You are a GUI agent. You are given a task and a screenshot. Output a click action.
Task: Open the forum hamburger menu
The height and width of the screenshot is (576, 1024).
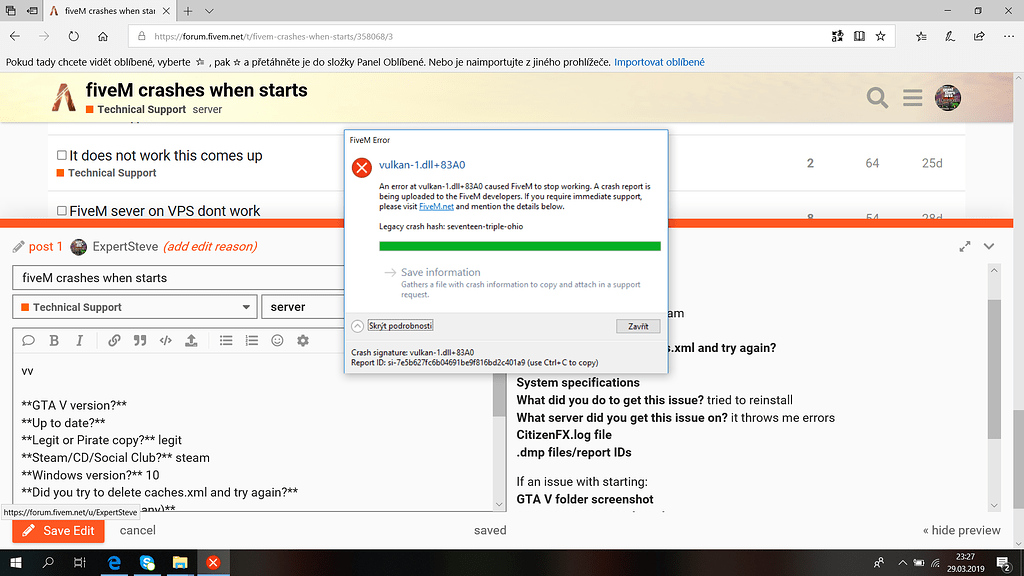coord(912,98)
